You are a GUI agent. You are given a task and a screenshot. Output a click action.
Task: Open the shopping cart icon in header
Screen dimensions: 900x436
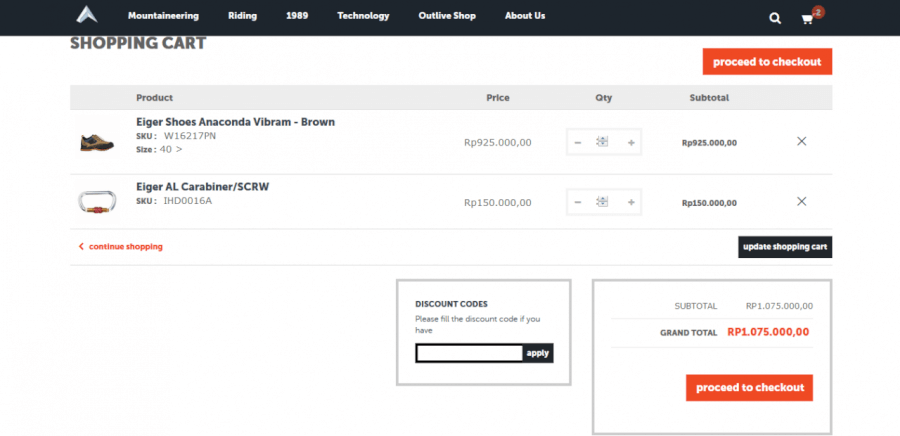(808, 18)
